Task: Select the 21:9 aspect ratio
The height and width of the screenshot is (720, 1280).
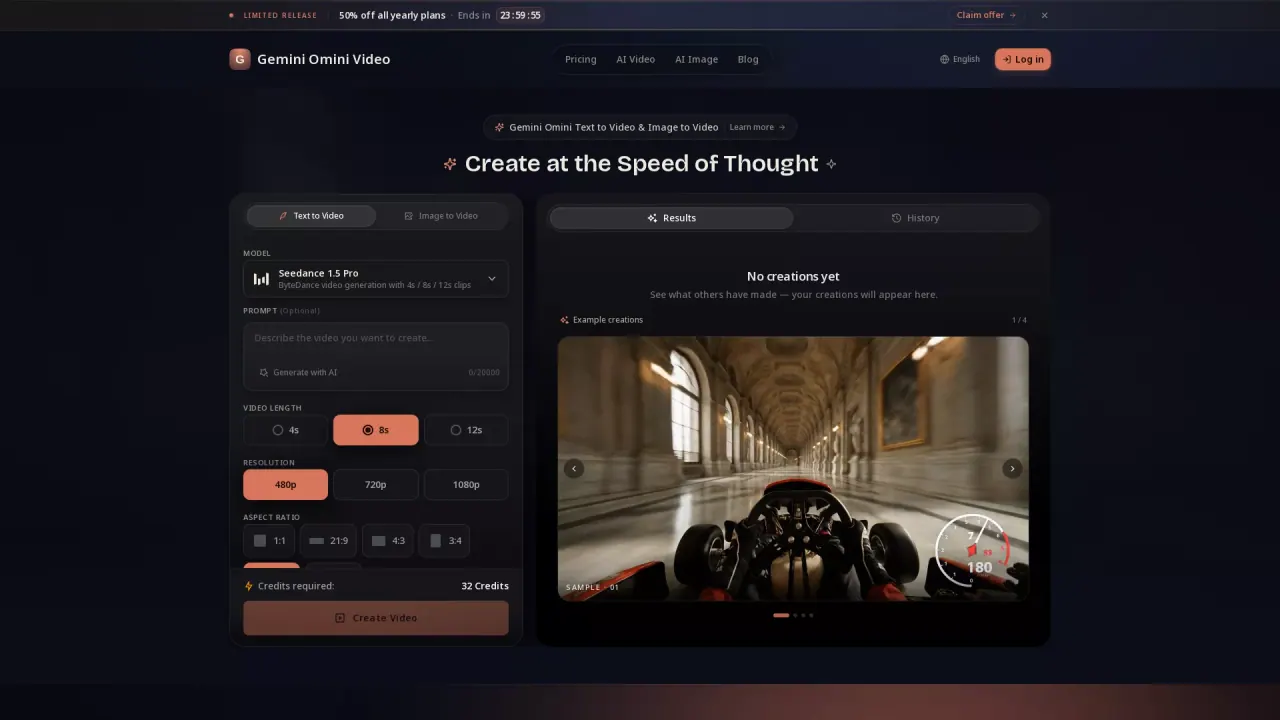Action: click(329, 540)
